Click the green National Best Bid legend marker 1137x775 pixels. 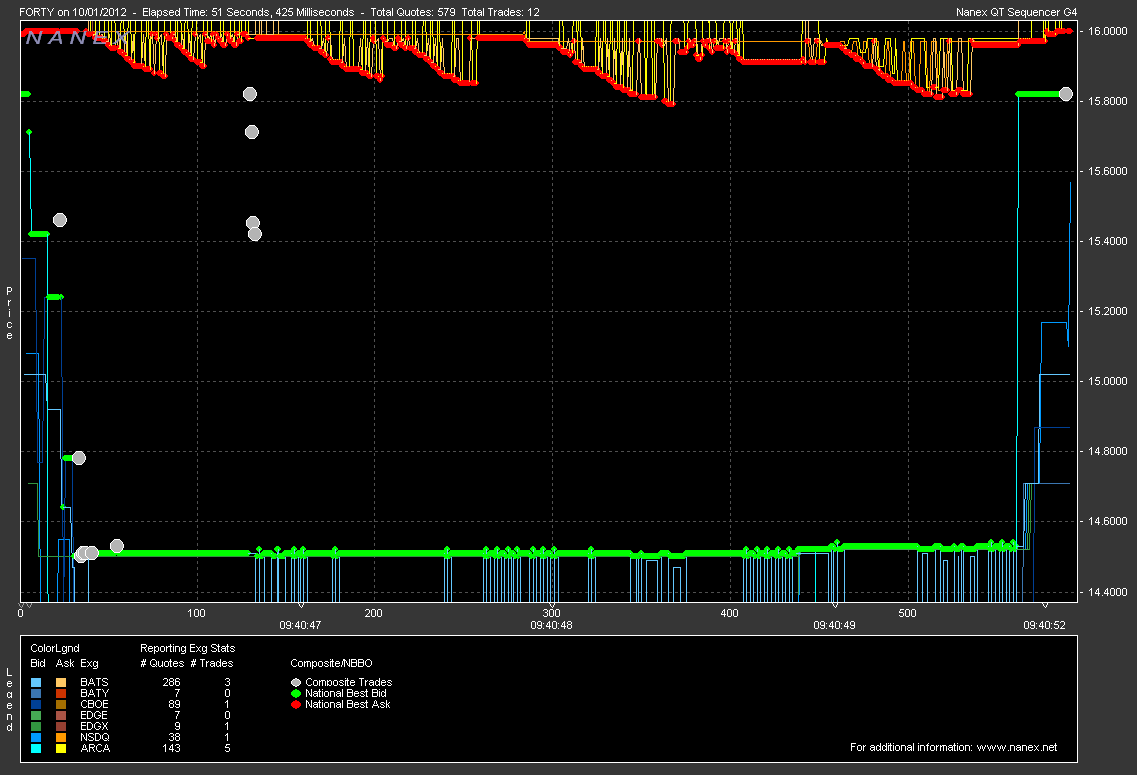(296, 693)
